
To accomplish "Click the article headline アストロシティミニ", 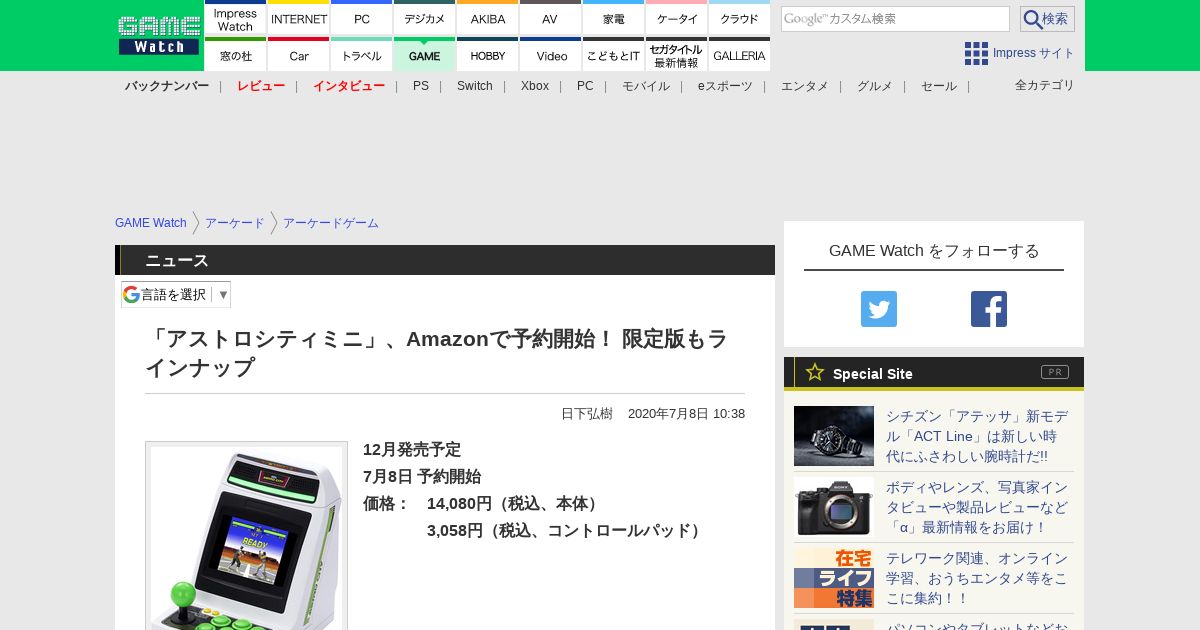I will coord(436,353).
